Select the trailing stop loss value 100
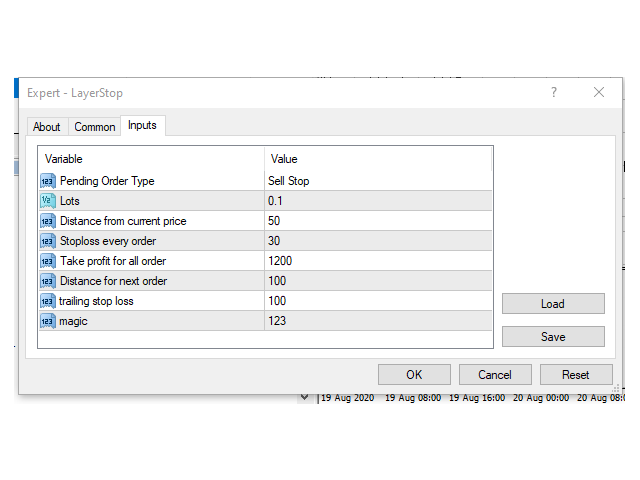The width and height of the screenshot is (640, 480). click(378, 301)
